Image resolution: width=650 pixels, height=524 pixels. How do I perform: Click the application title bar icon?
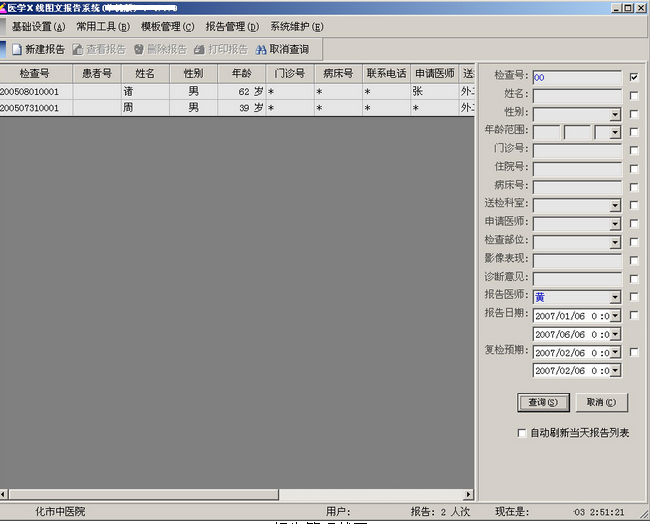pos(3,7)
